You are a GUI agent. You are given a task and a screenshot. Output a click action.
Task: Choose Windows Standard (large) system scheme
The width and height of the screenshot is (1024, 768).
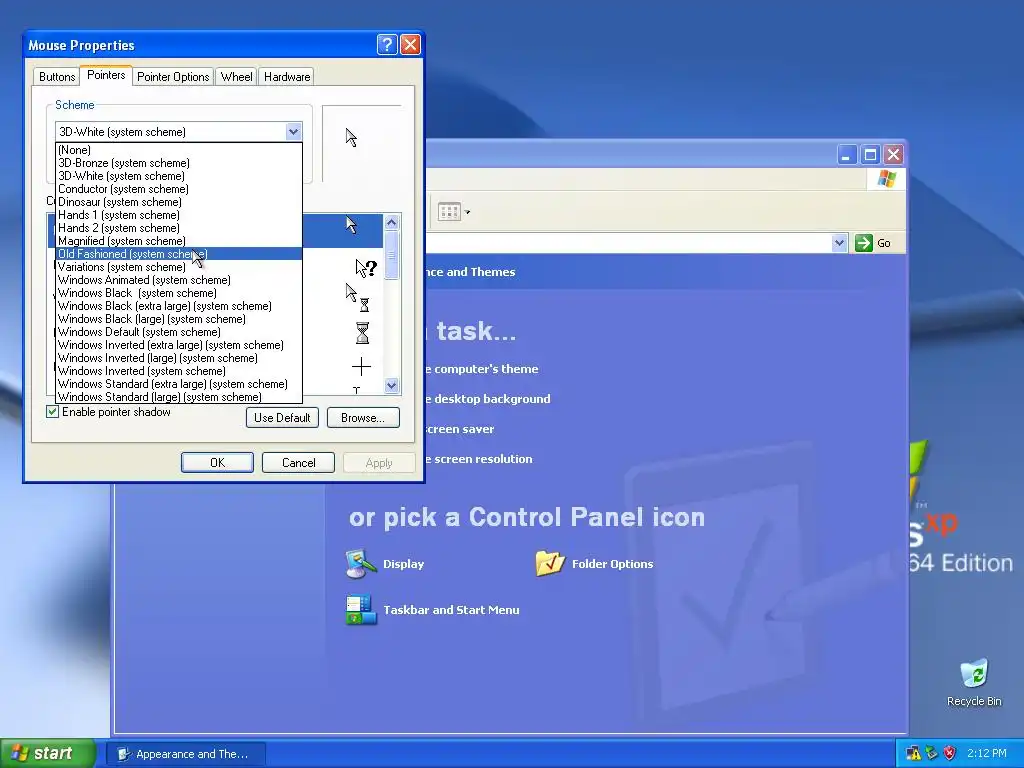point(178,396)
